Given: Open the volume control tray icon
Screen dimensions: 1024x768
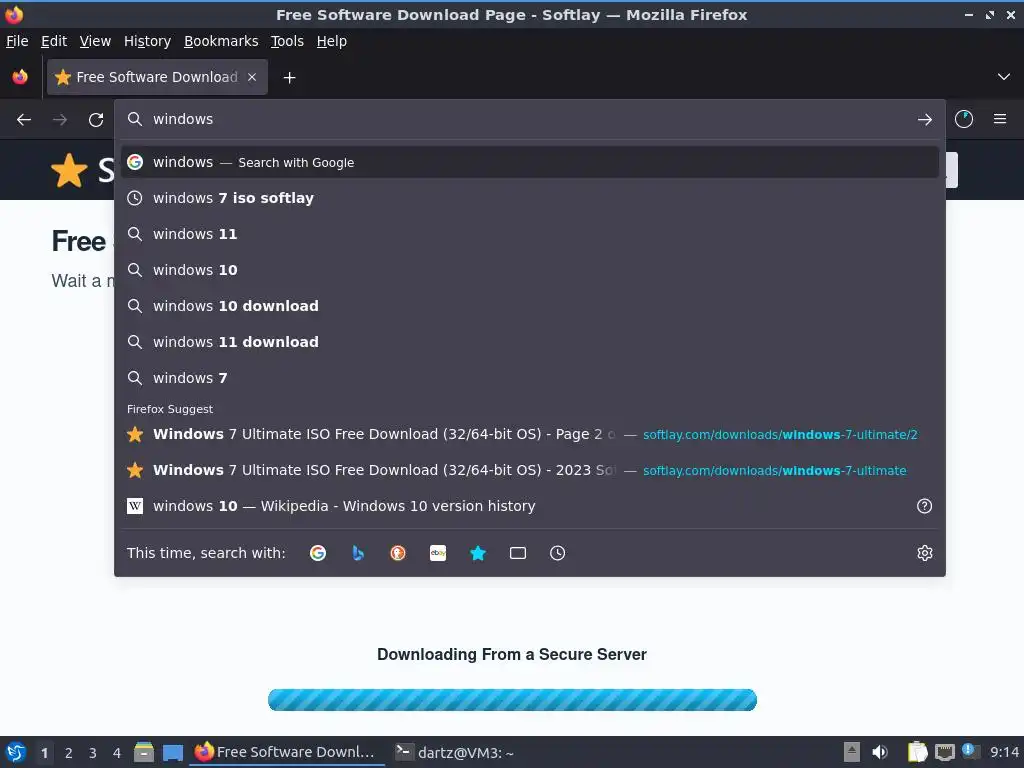Looking at the screenshot, I should (x=880, y=752).
